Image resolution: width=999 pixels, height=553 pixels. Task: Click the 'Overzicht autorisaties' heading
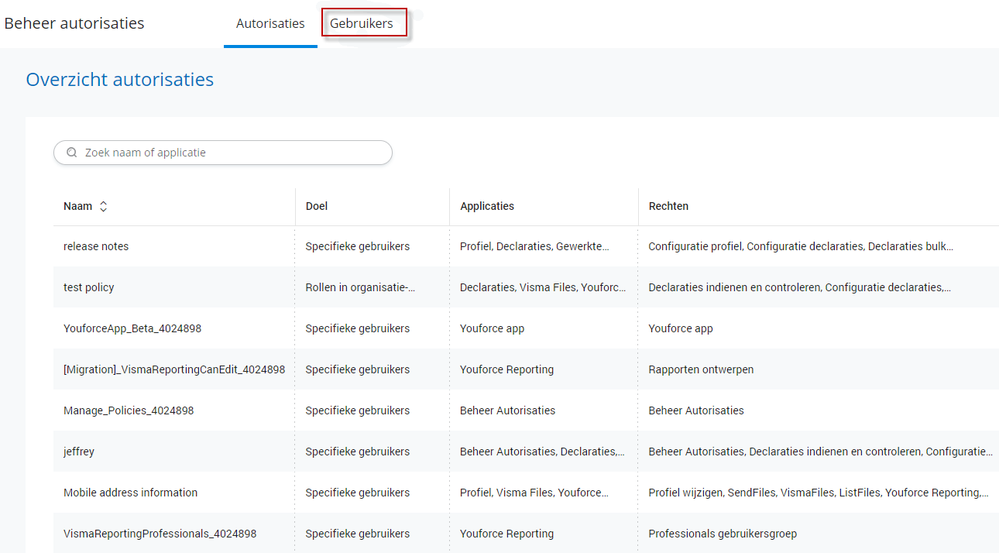click(x=120, y=79)
